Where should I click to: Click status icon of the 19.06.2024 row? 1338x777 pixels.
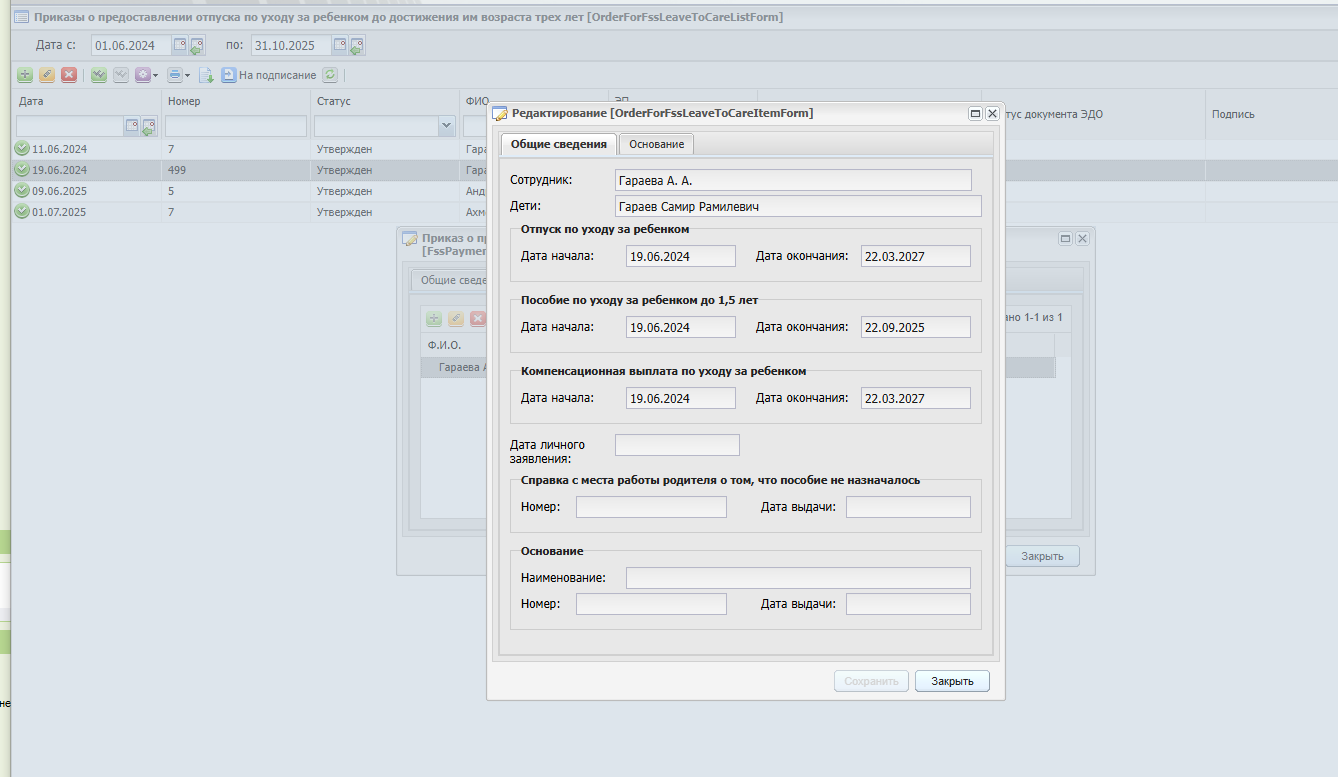click(22, 170)
